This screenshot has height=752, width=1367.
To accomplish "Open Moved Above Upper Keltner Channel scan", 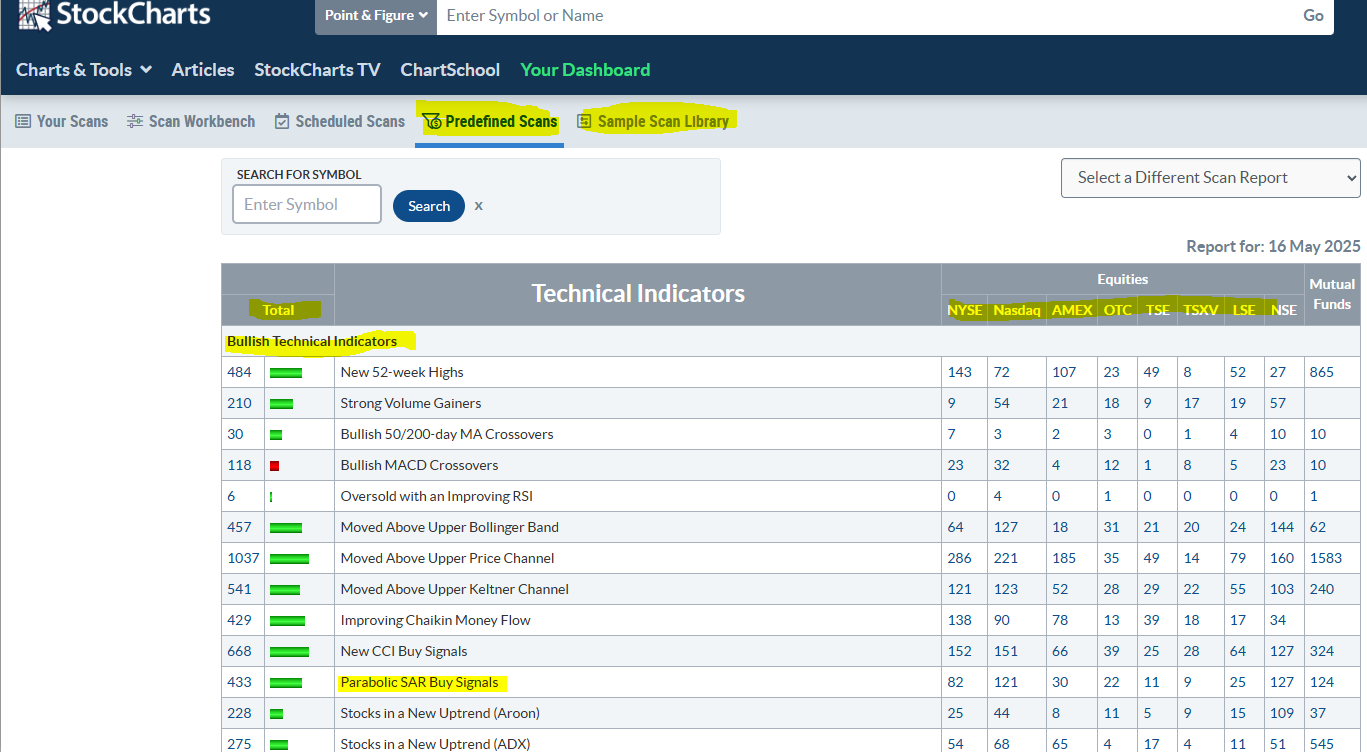I will pyautogui.click(x=455, y=589).
